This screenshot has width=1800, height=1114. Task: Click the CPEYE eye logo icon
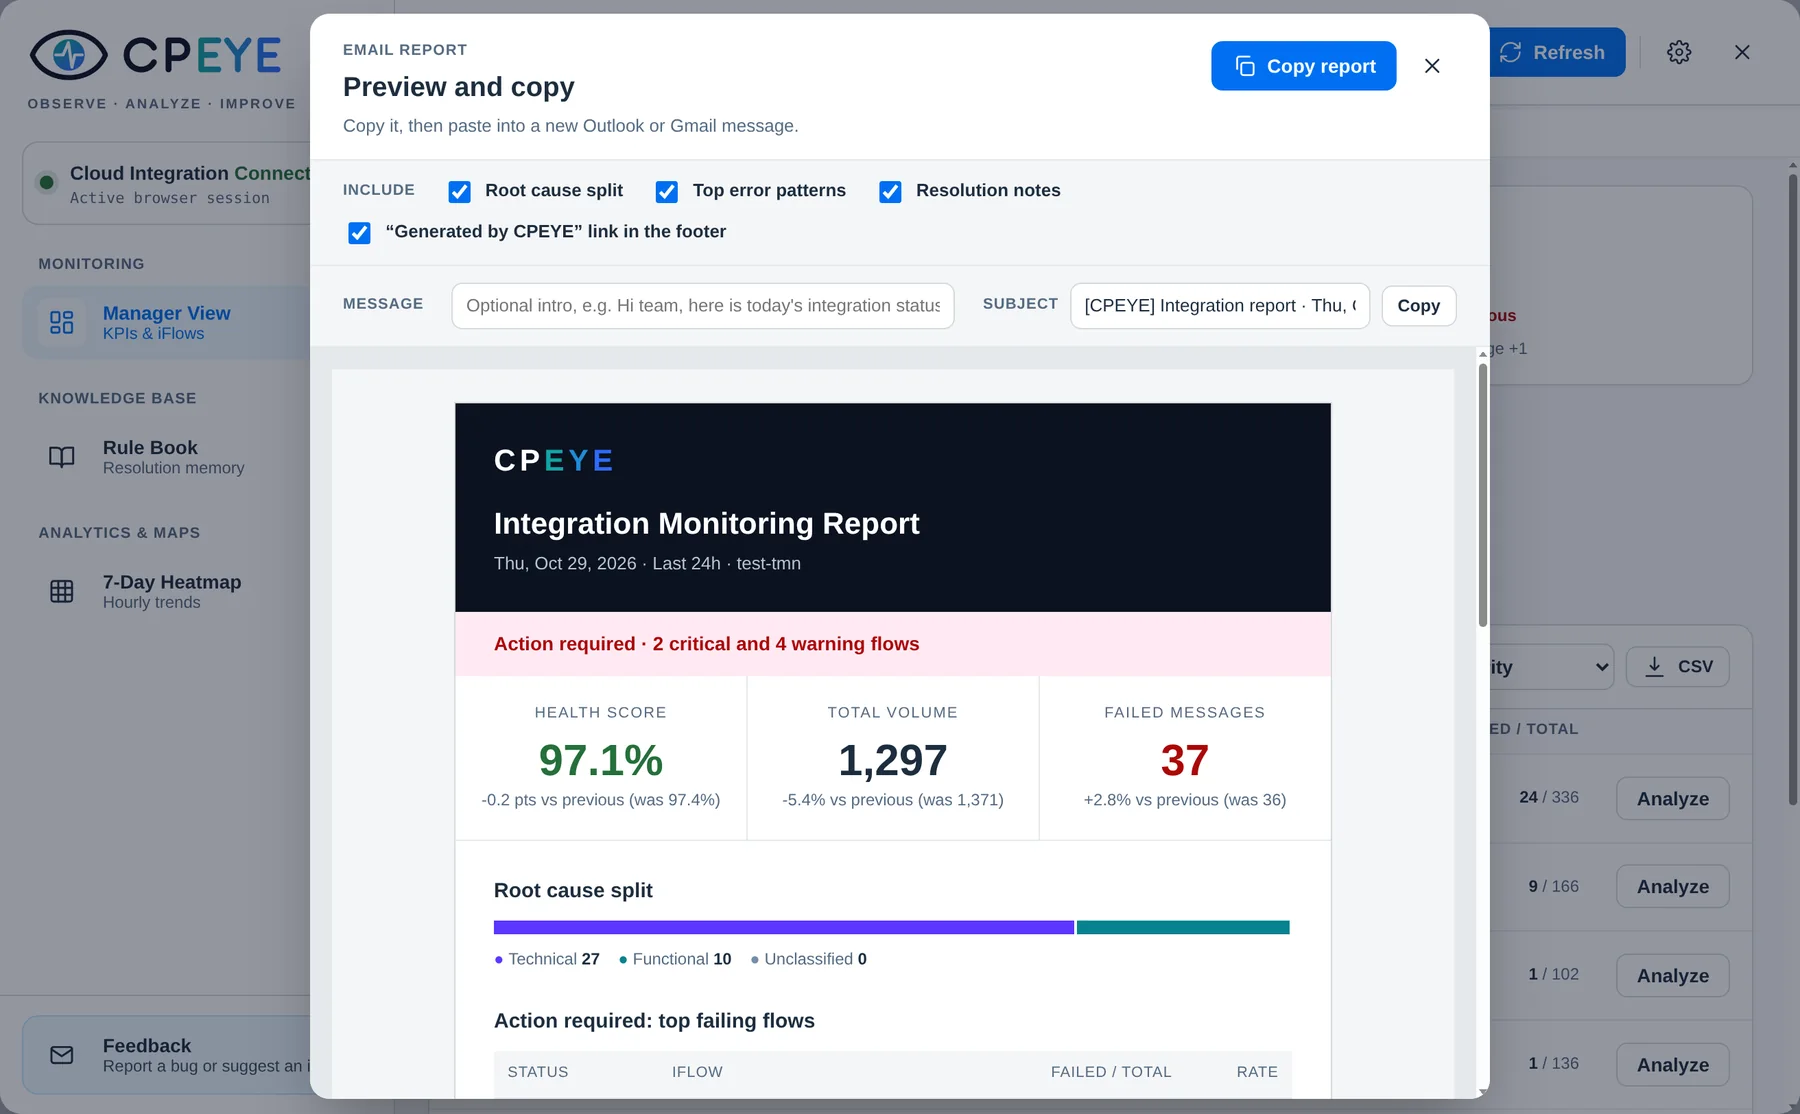pos(69,54)
